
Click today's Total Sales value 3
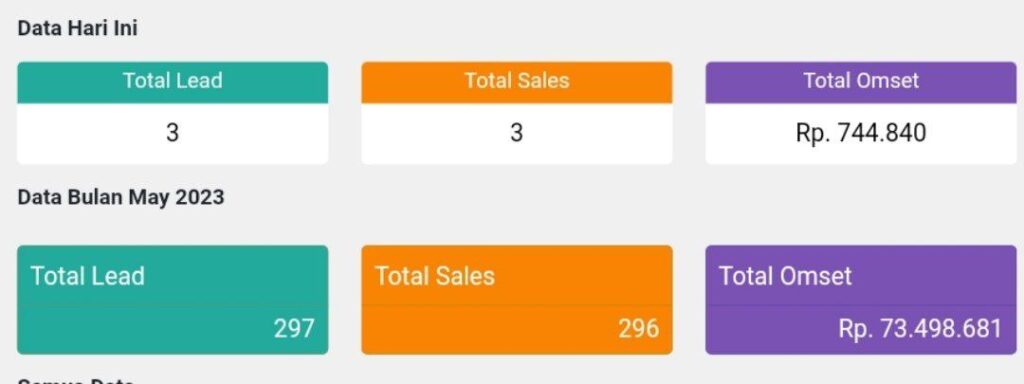point(517,133)
